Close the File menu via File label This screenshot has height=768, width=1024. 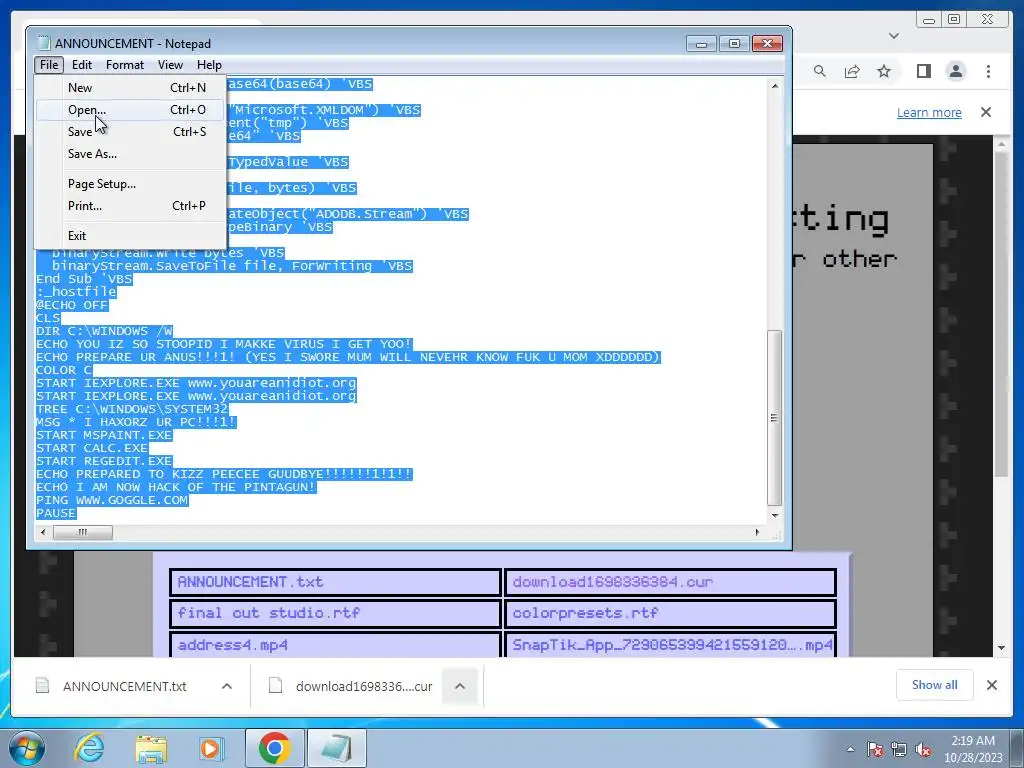49,65
